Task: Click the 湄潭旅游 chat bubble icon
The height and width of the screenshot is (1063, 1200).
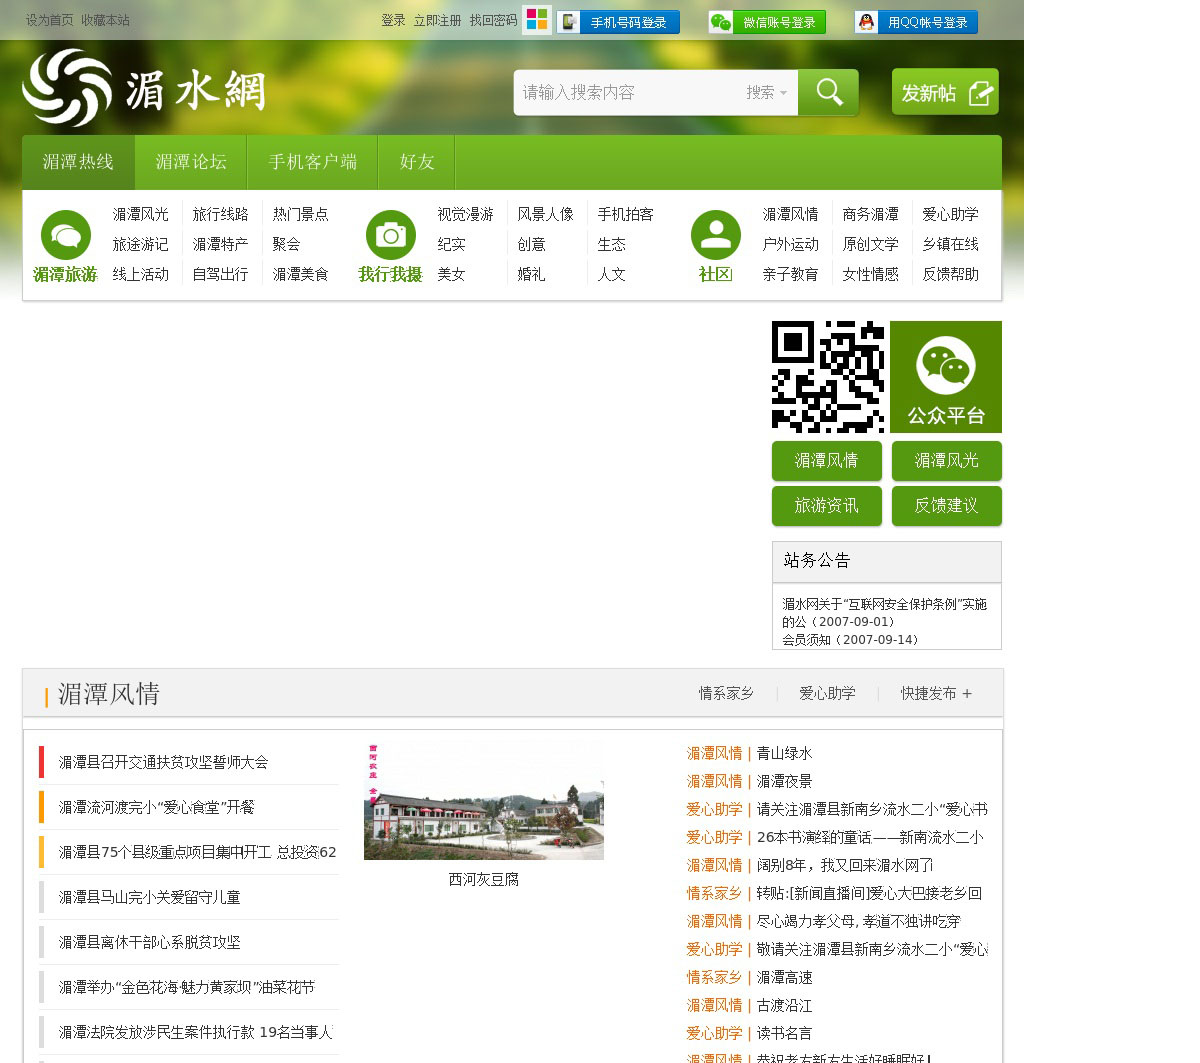Action: (66, 235)
